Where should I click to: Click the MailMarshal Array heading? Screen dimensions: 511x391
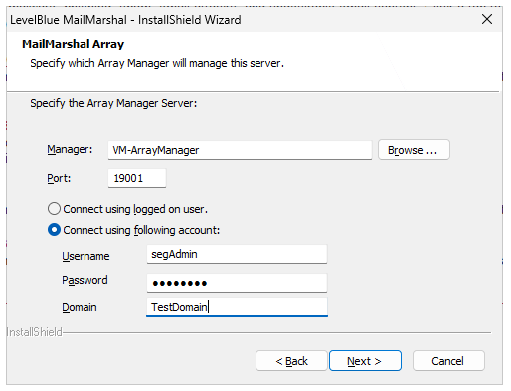point(73,44)
